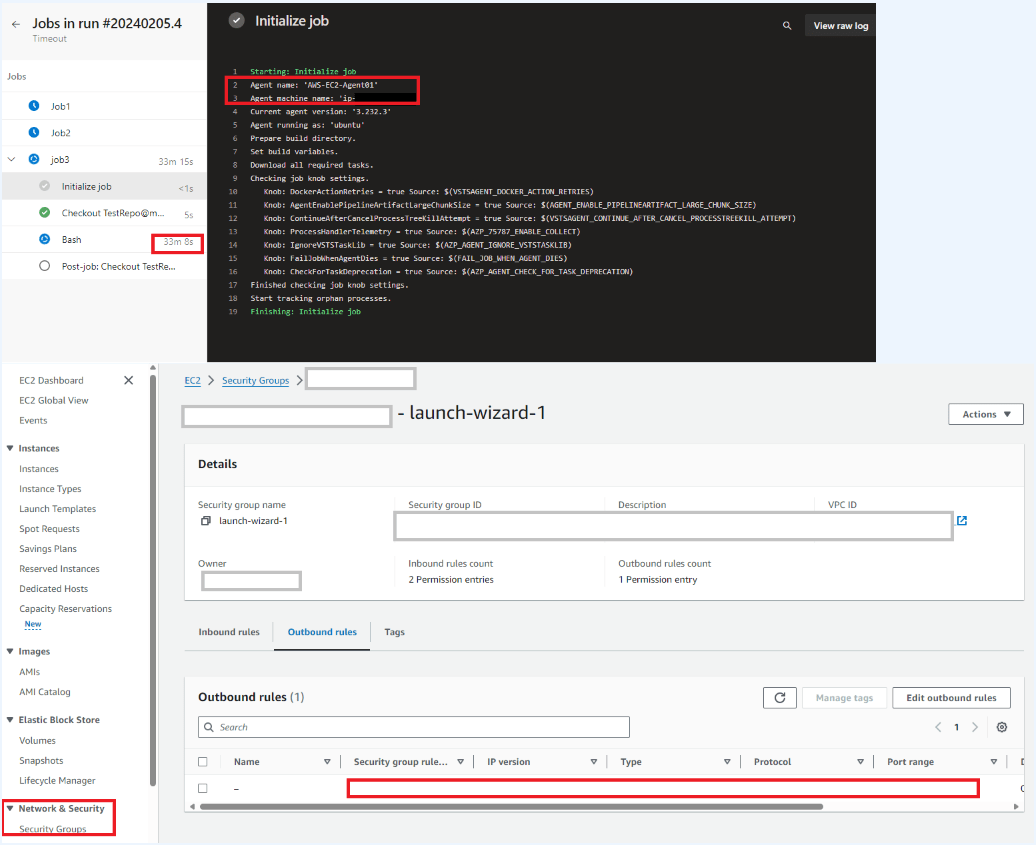Open the Tags tab
Screen dimensions: 1036x845
[394, 632]
